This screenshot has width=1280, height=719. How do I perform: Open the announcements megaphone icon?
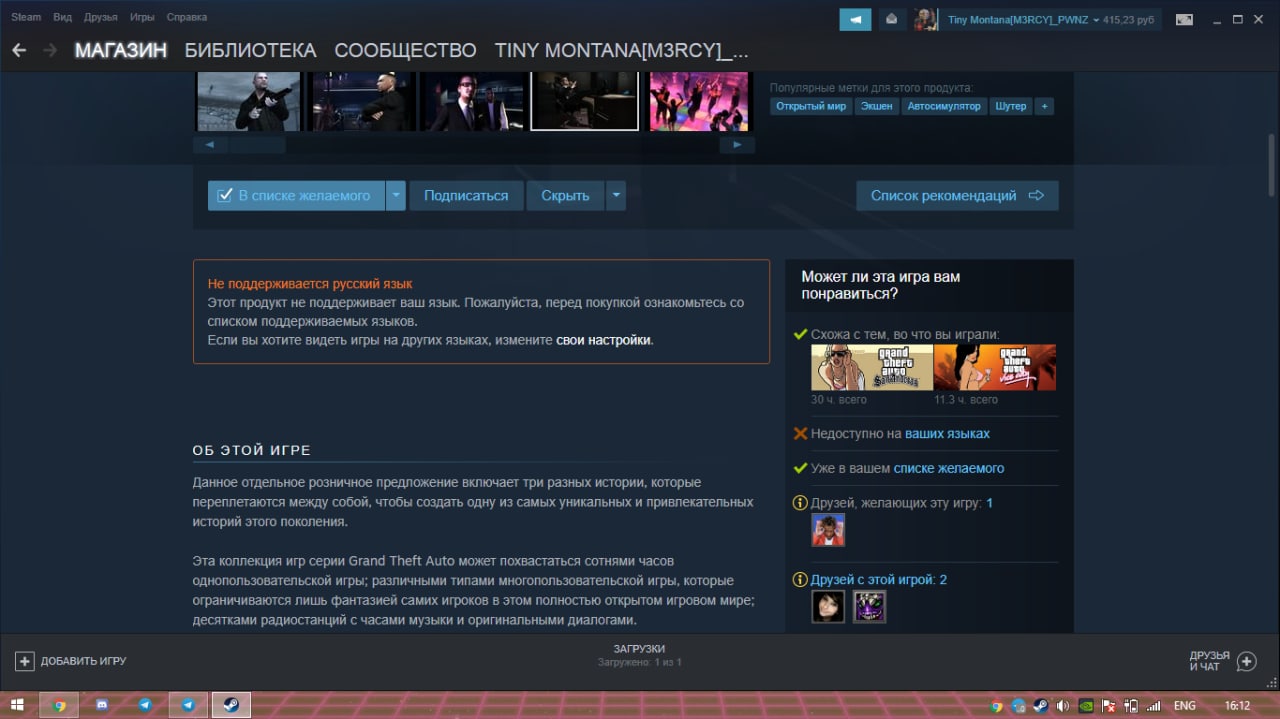point(855,19)
